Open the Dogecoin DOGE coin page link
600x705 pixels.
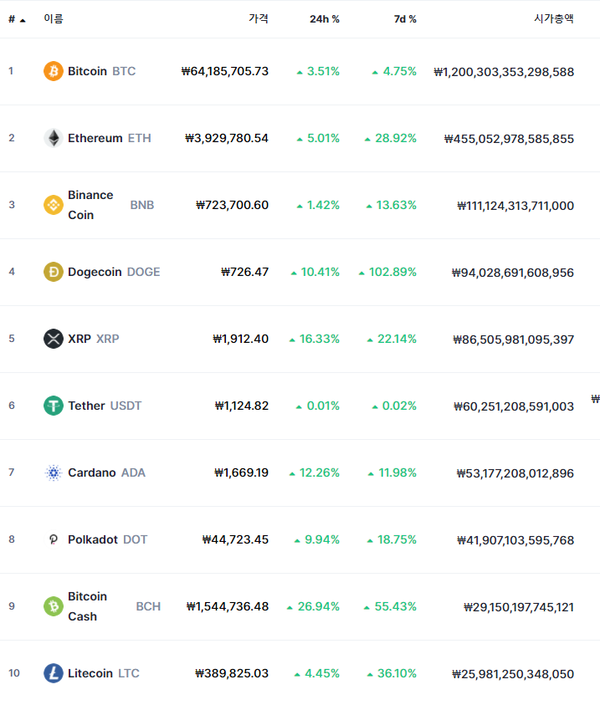pos(114,272)
